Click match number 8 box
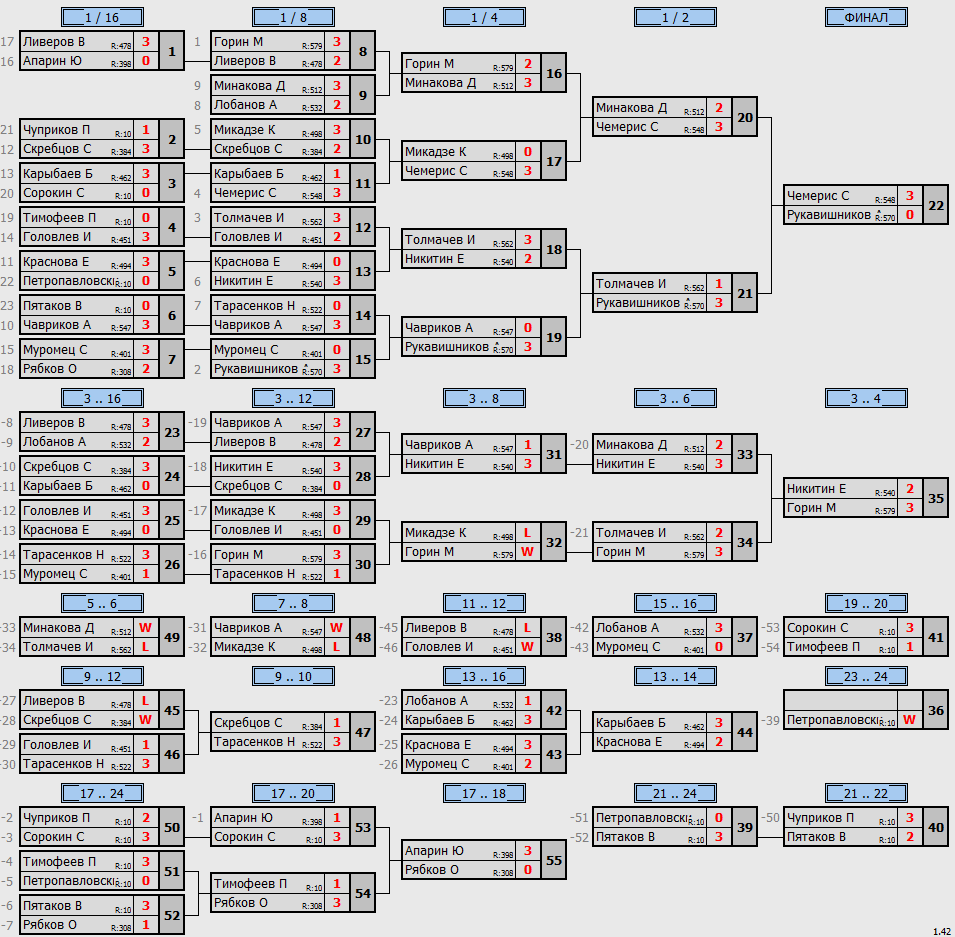Image resolution: width=955 pixels, height=937 pixels. [x=363, y=51]
